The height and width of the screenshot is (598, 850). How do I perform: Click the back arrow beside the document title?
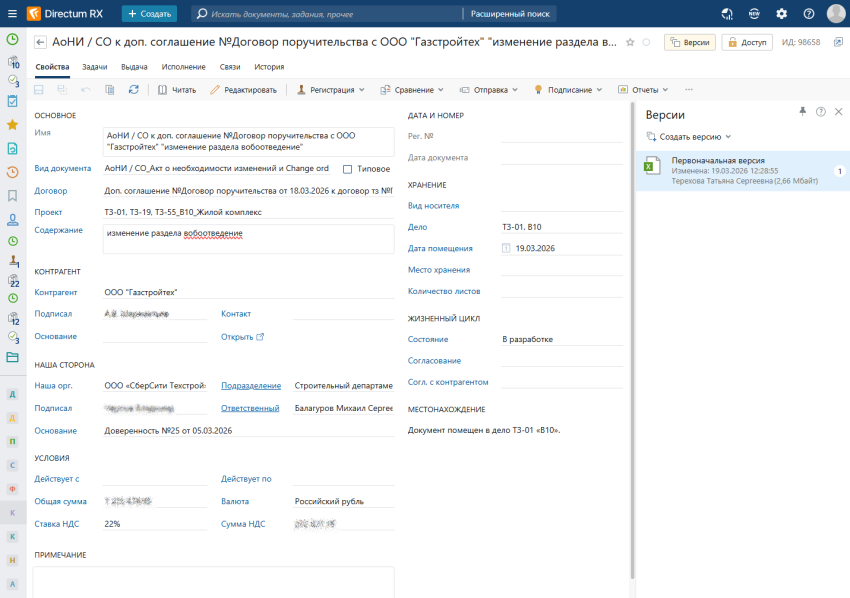coord(41,43)
